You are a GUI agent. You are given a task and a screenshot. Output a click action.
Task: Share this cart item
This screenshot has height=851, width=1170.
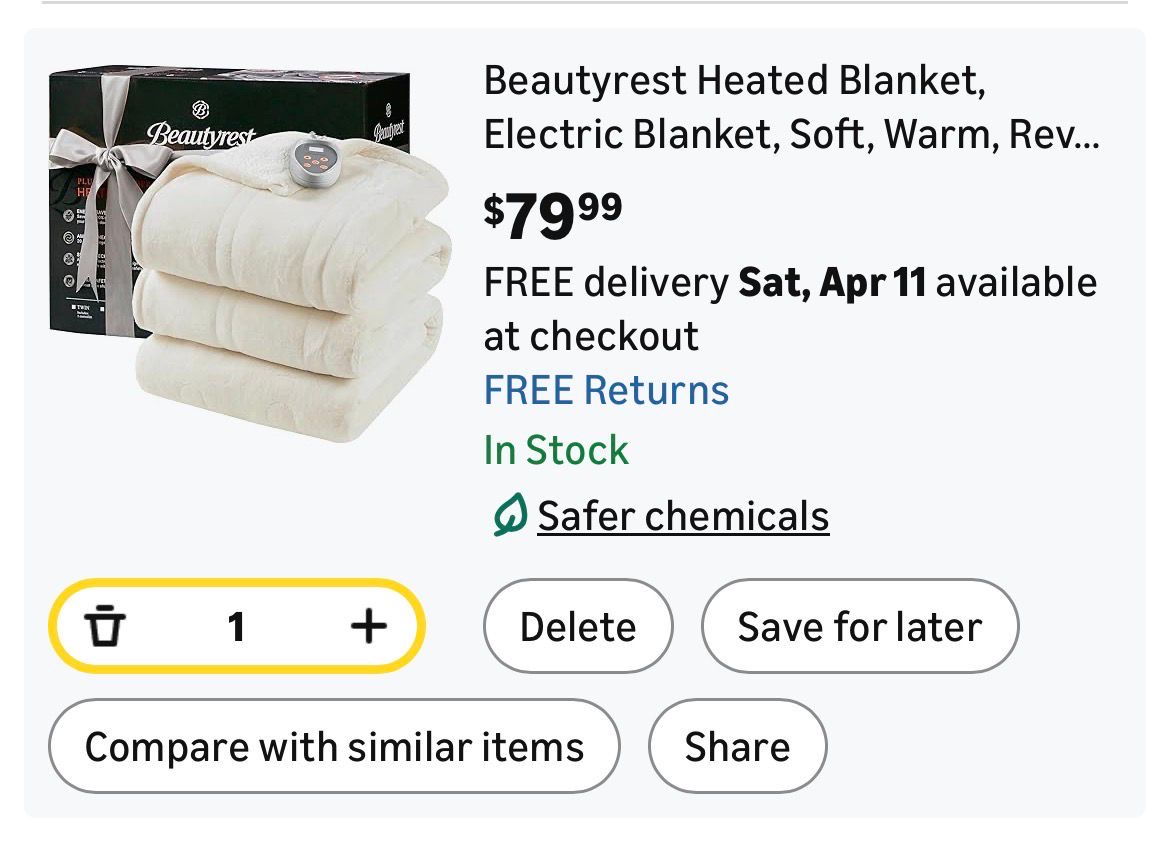pos(737,747)
